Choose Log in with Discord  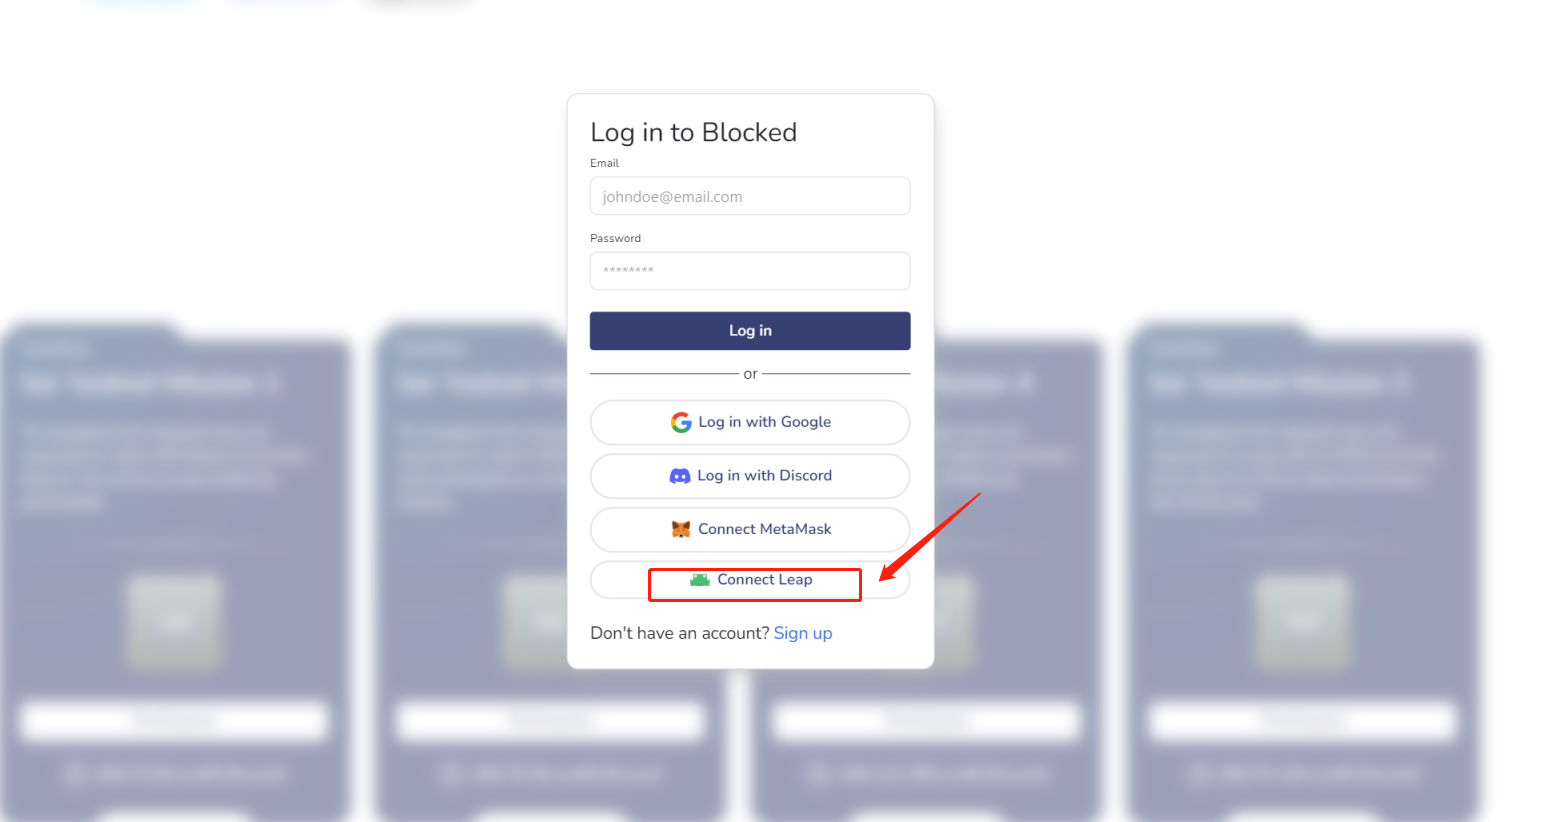pos(750,476)
